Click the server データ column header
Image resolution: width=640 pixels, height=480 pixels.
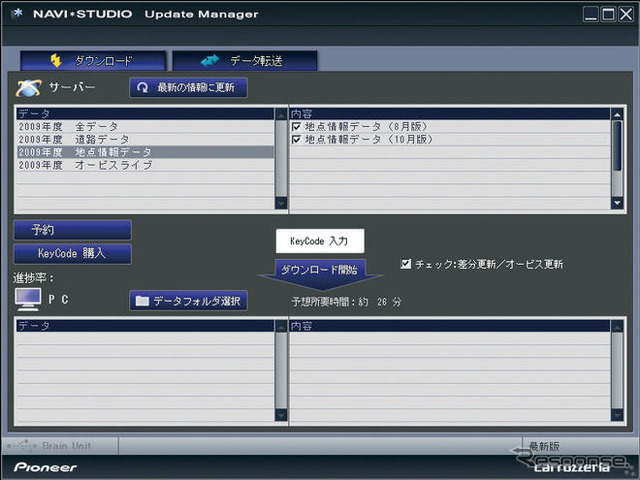[x=145, y=113]
